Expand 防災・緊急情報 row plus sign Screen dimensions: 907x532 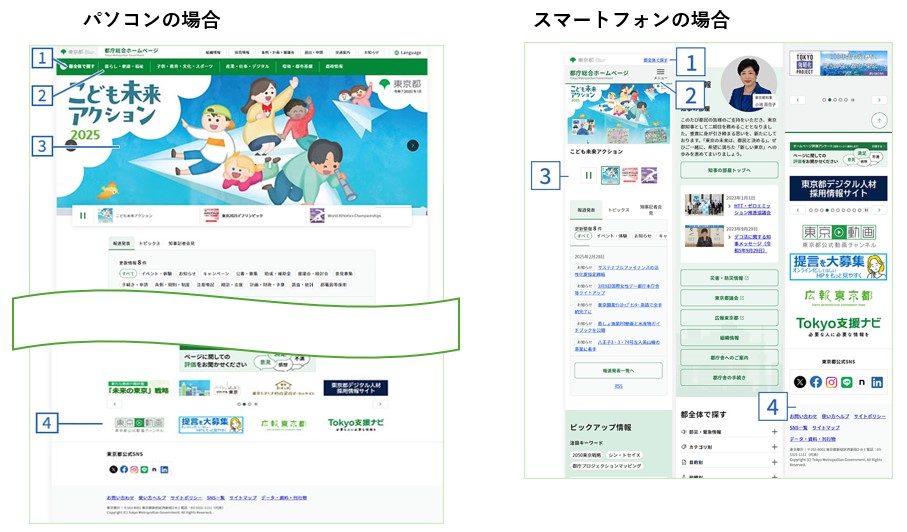click(774, 431)
